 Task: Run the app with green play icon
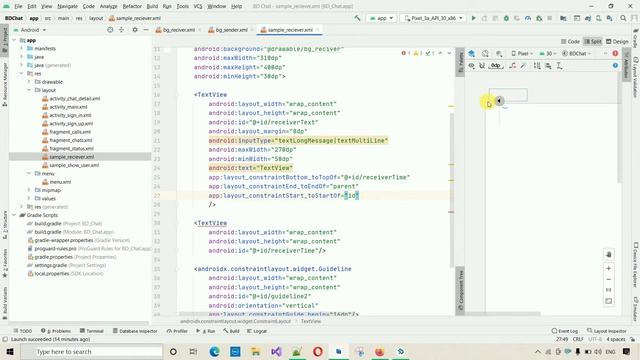pos(473,18)
